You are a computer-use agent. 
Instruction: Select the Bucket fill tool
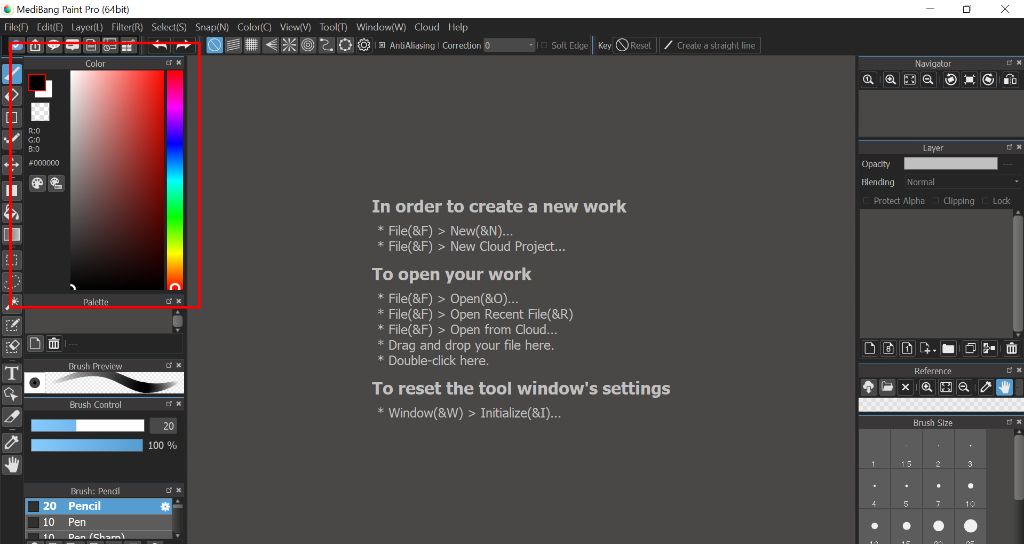(x=12, y=212)
